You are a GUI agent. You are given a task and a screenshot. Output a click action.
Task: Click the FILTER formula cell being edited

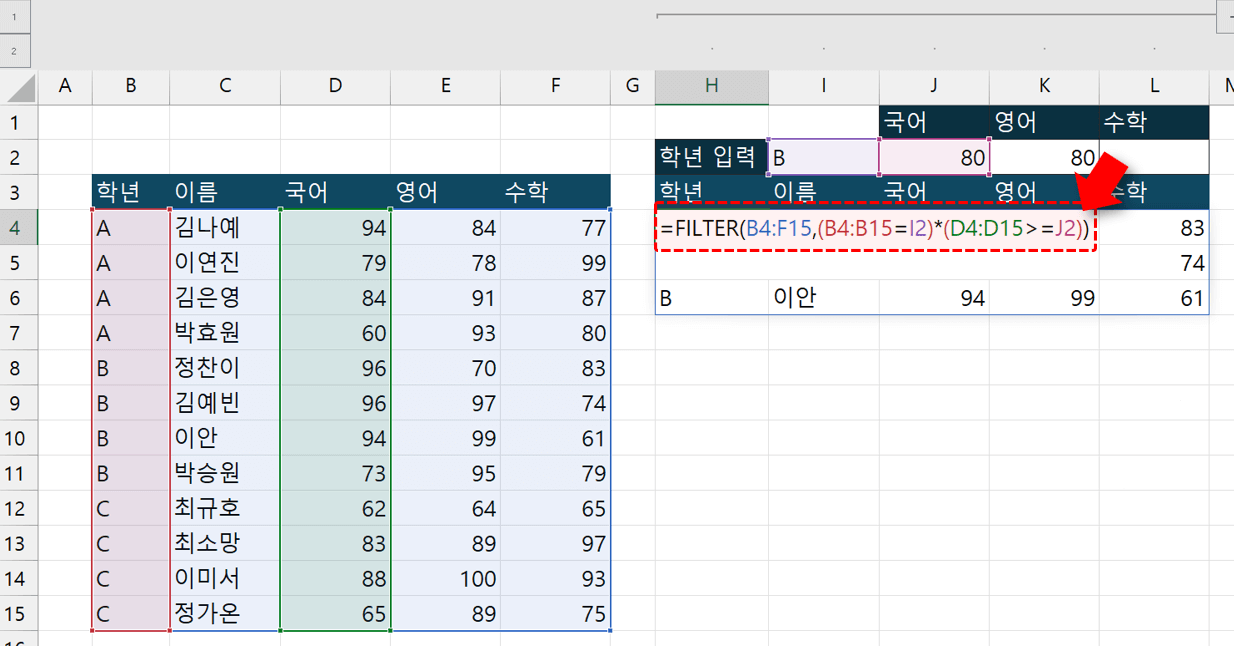[x=875, y=228]
